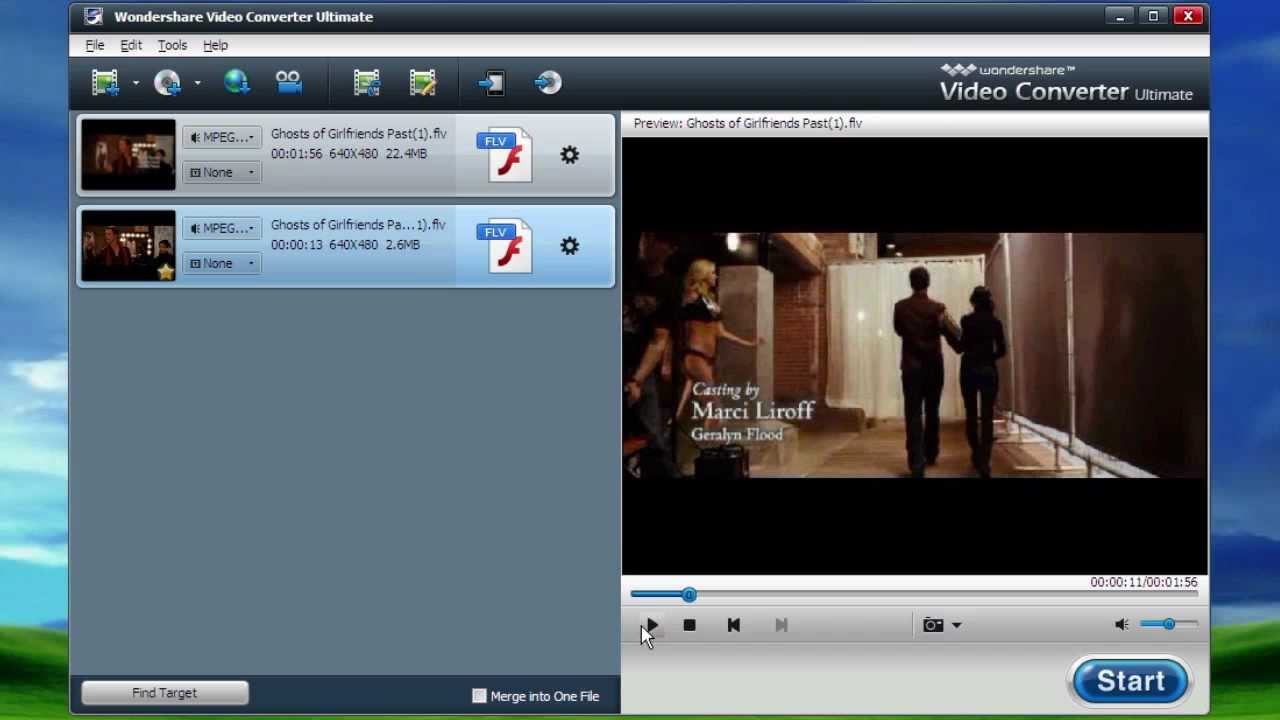The width and height of the screenshot is (1280, 720).
Task: Click FLV output format icon for second clip
Action: (505, 246)
